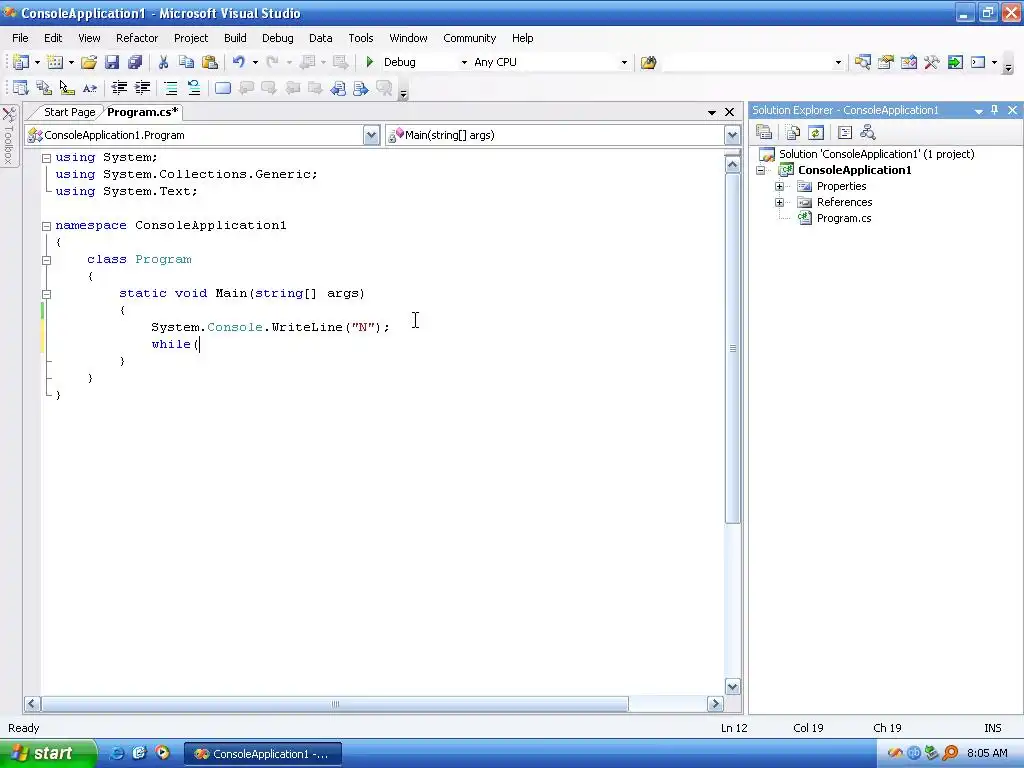Expand the Properties node in Solution Explorer
The height and width of the screenshot is (768, 1024).
point(779,186)
